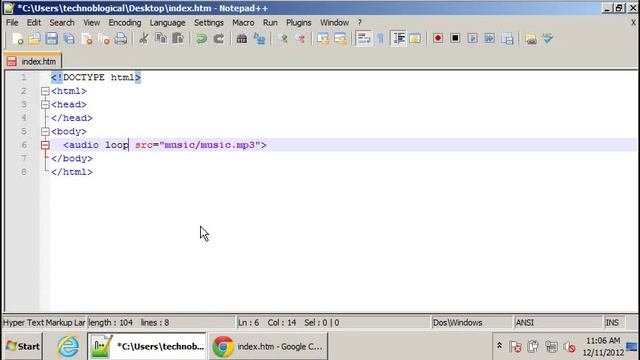Click the Save All icon
The height and width of the screenshot is (360, 640).
pyautogui.click(x=69, y=39)
